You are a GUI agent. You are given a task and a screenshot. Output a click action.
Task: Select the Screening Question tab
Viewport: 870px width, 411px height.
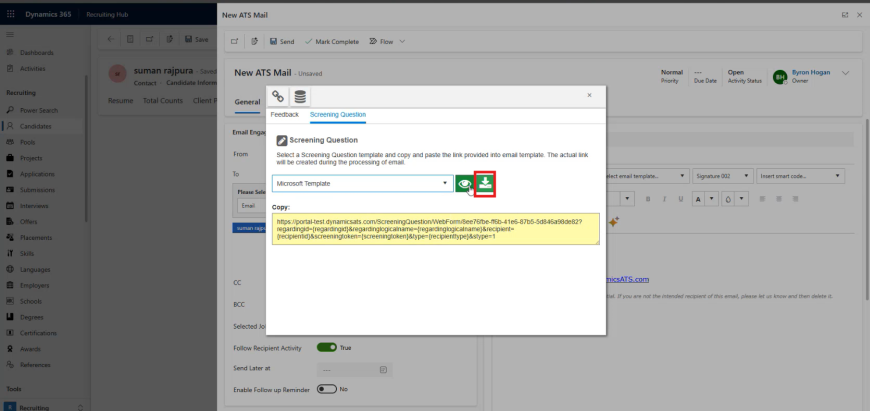pos(338,115)
